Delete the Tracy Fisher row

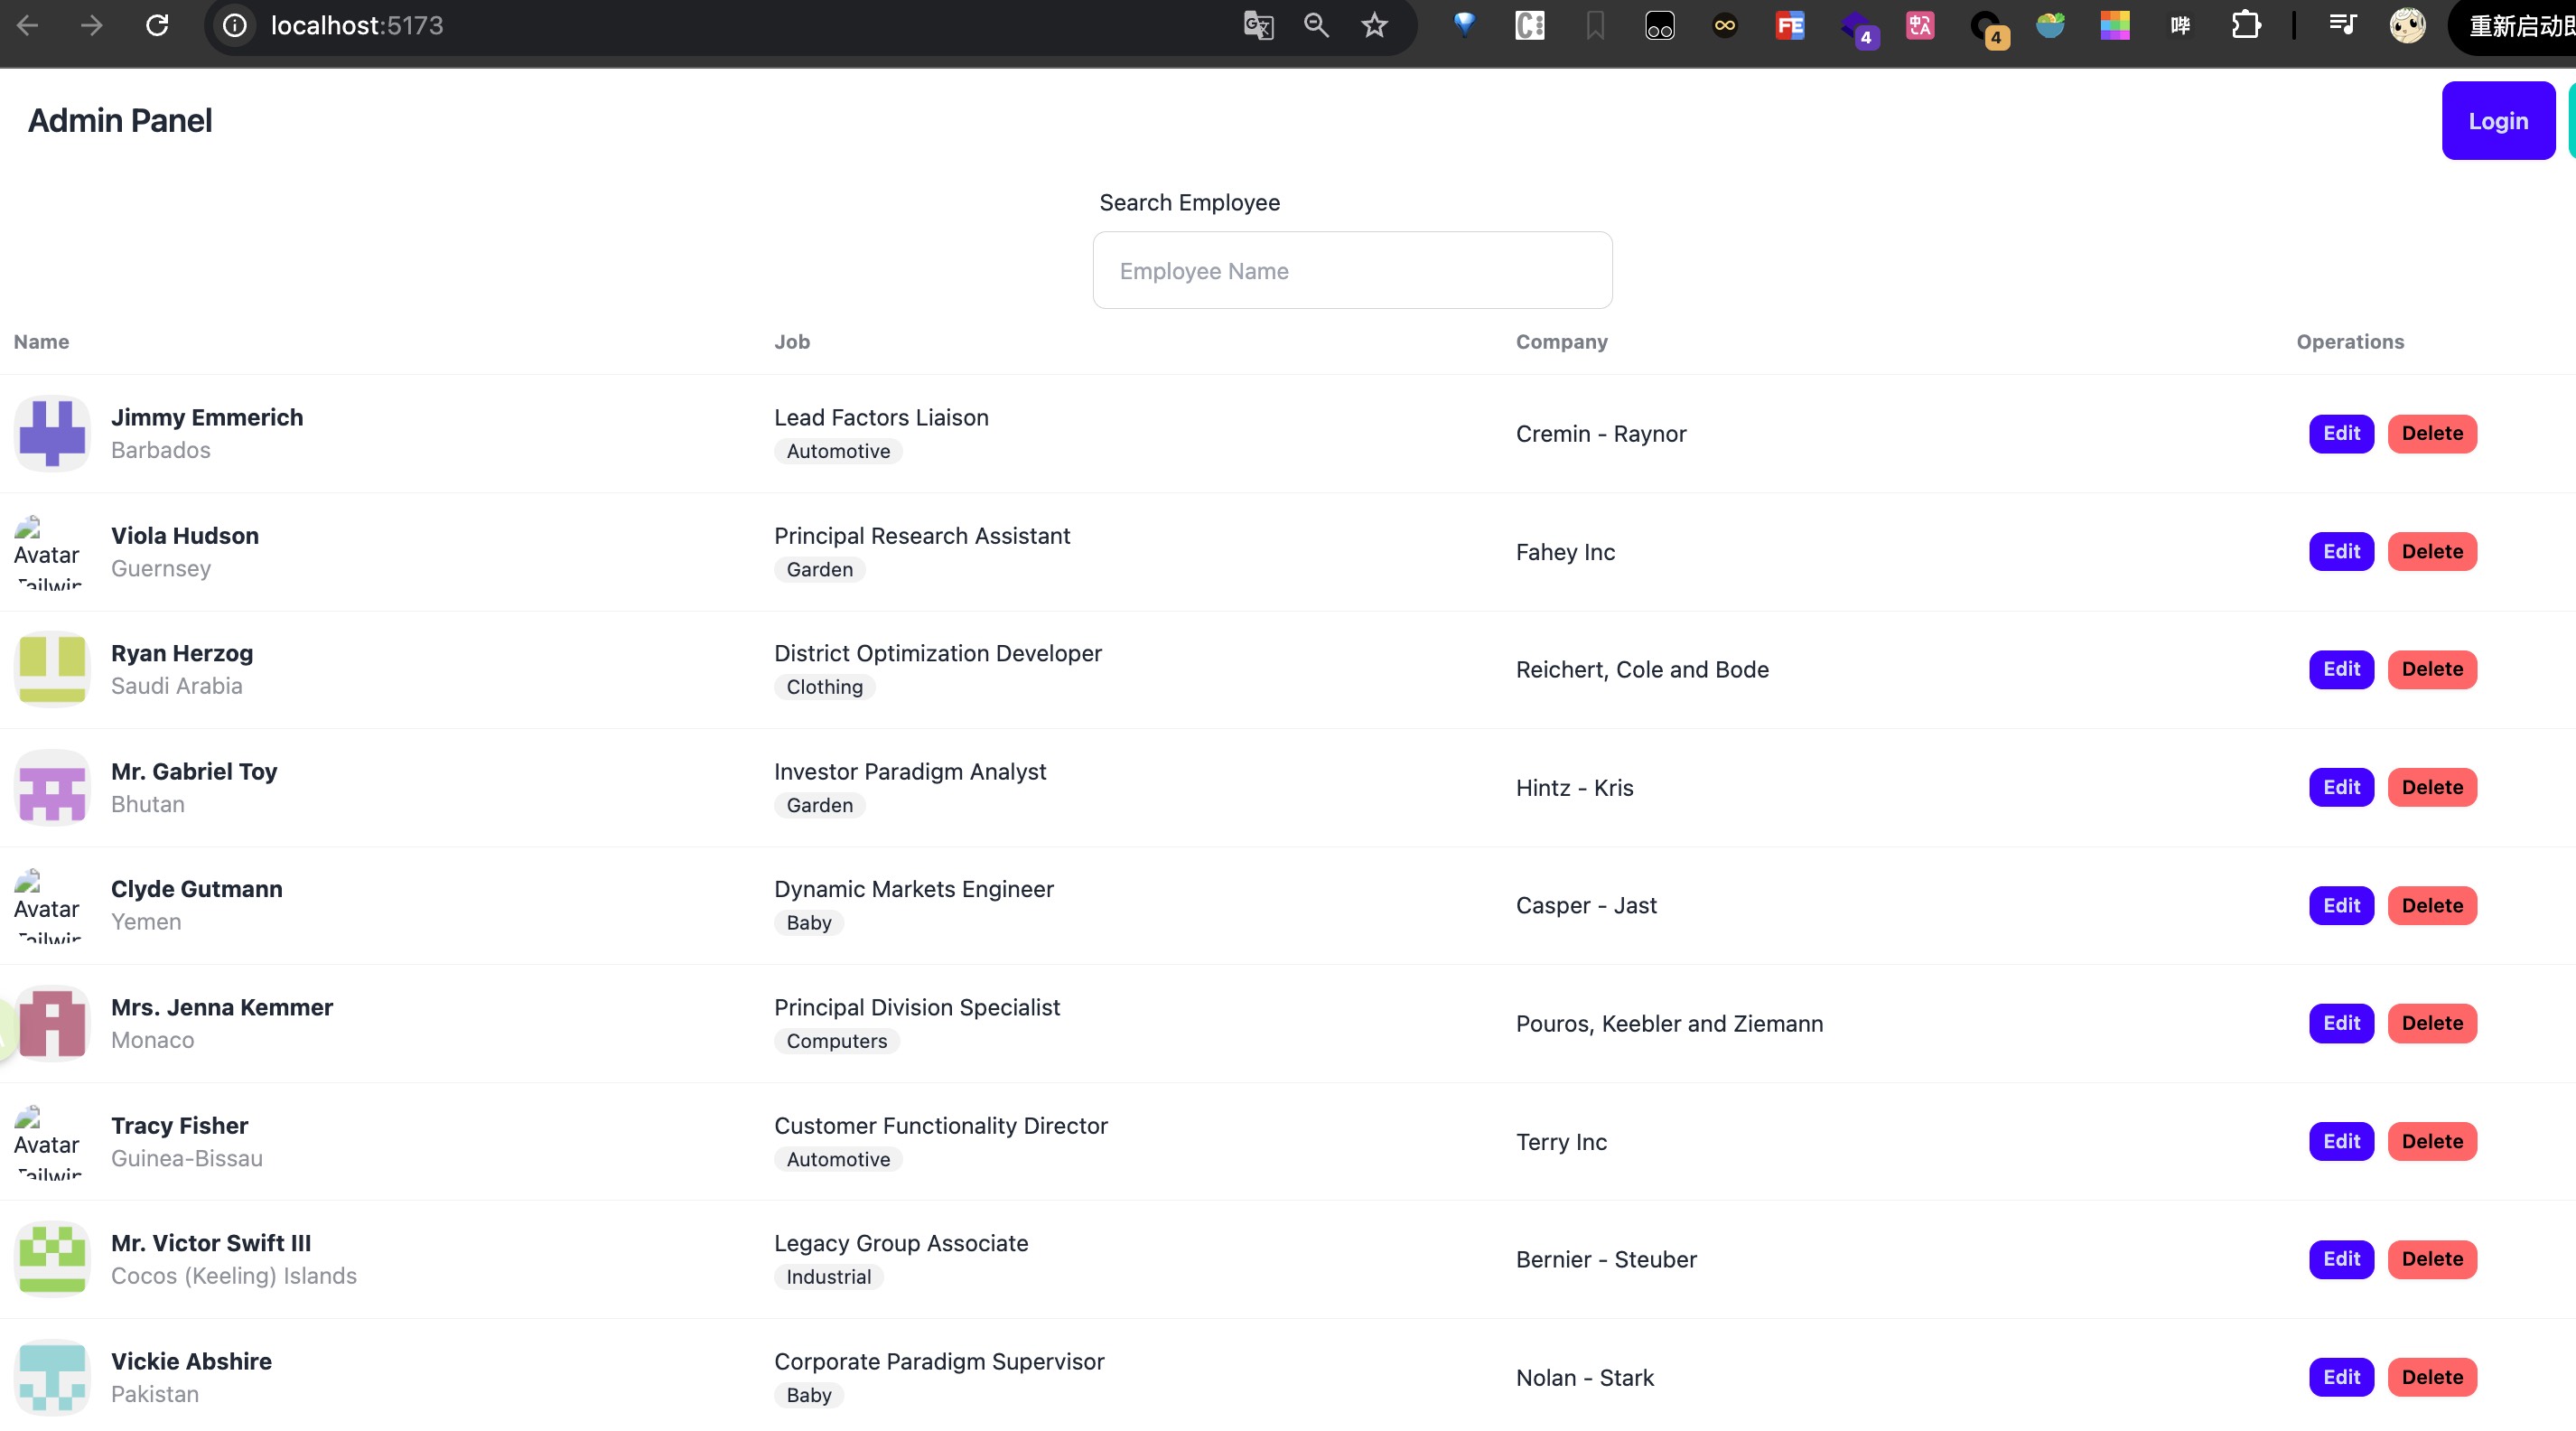click(x=2431, y=1141)
